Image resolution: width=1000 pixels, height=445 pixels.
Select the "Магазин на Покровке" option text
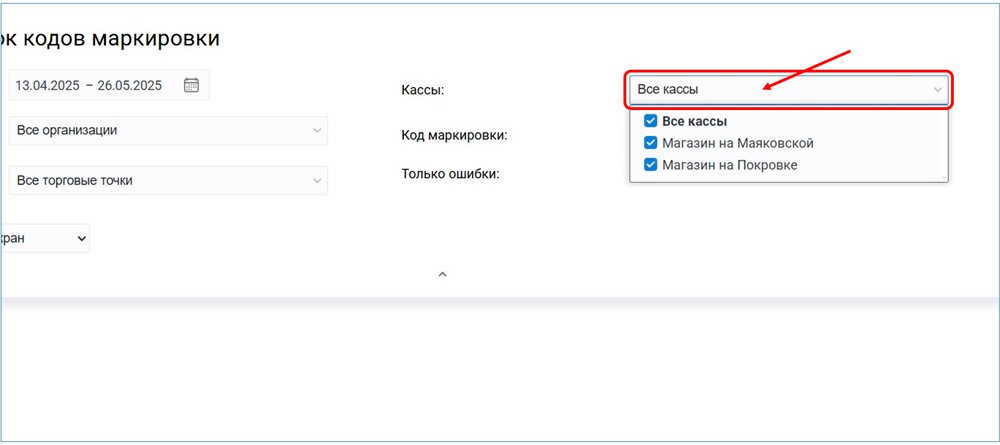[729, 165]
